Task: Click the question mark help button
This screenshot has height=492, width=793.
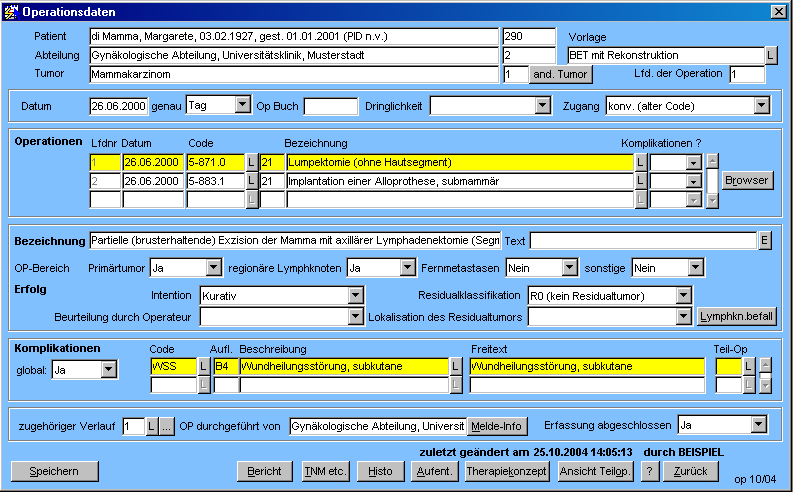Action: 649,471
